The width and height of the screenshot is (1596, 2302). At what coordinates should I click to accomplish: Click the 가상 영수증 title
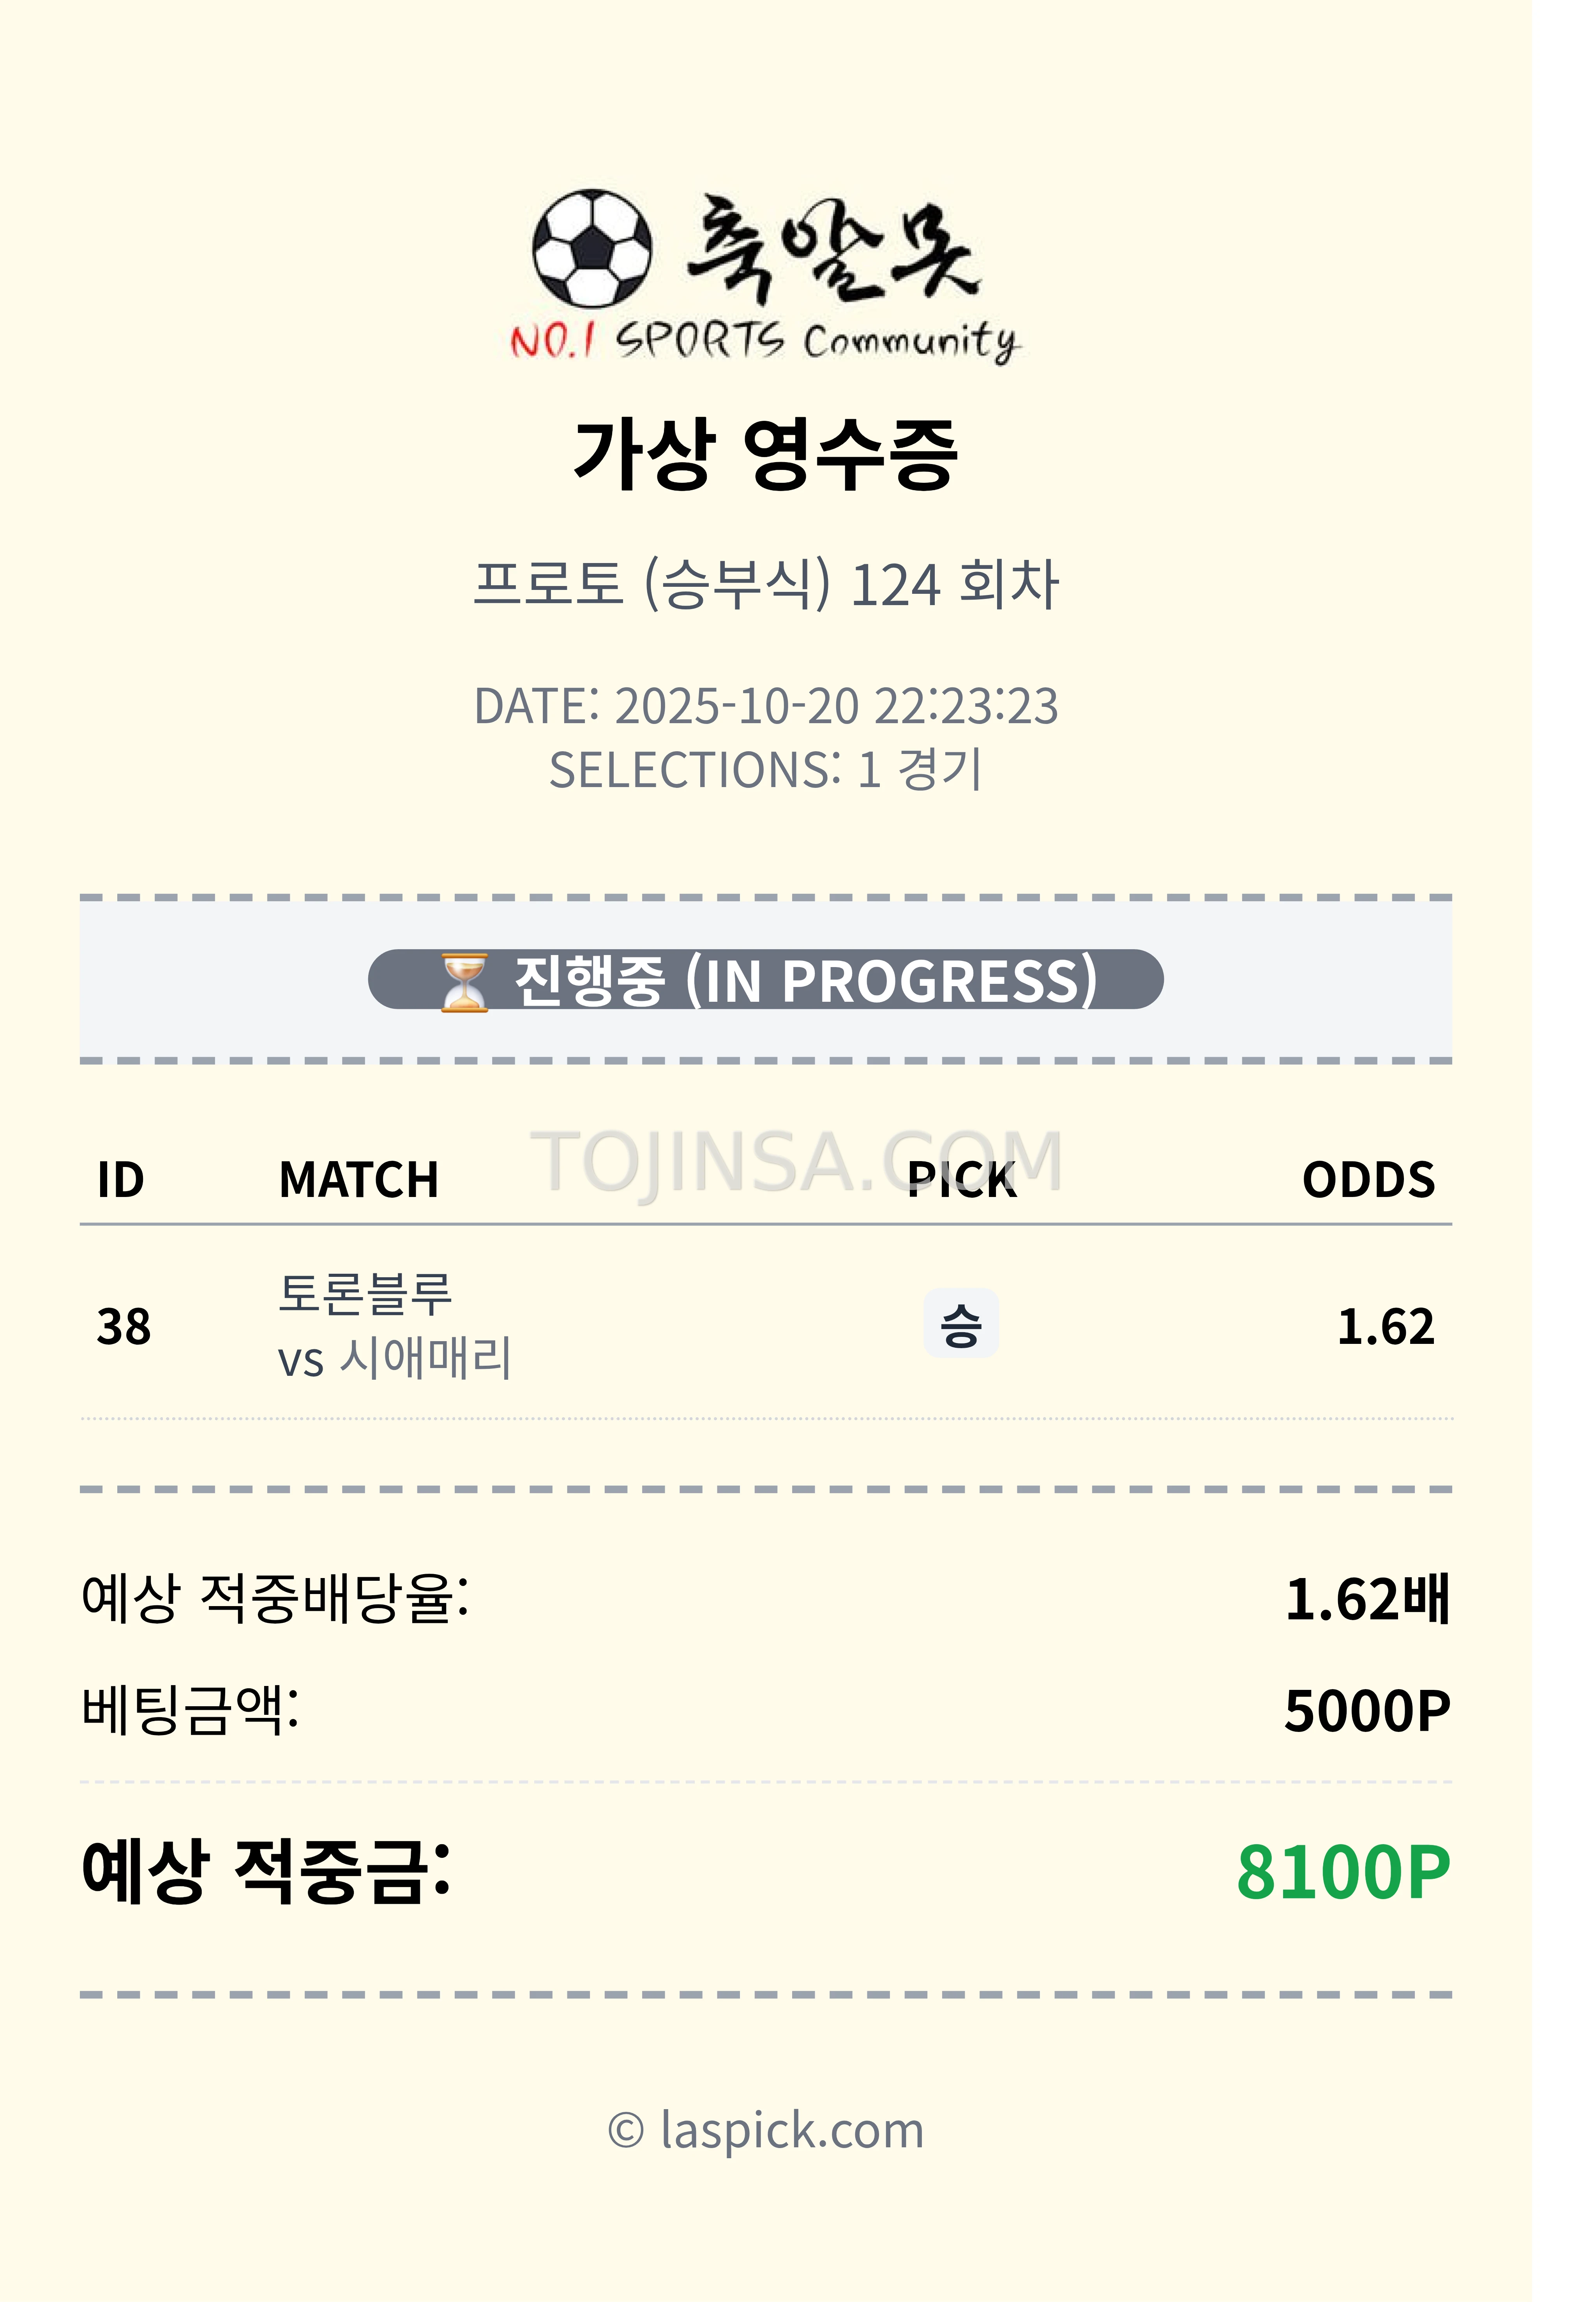[x=766, y=455]
